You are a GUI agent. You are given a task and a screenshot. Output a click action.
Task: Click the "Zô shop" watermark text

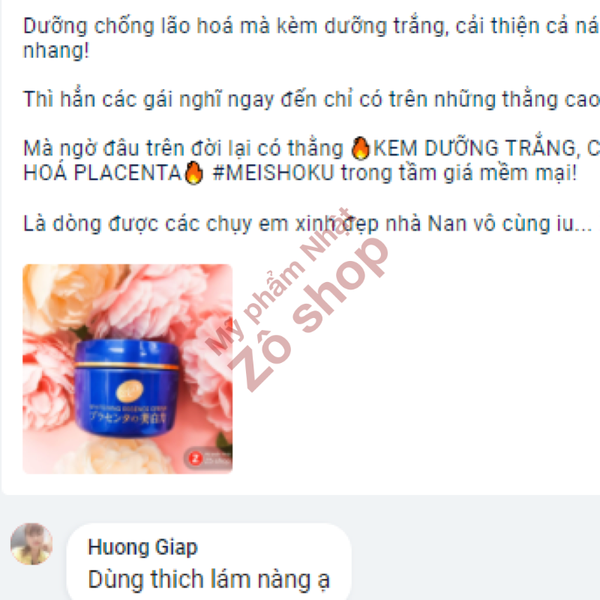pos(309,315)
